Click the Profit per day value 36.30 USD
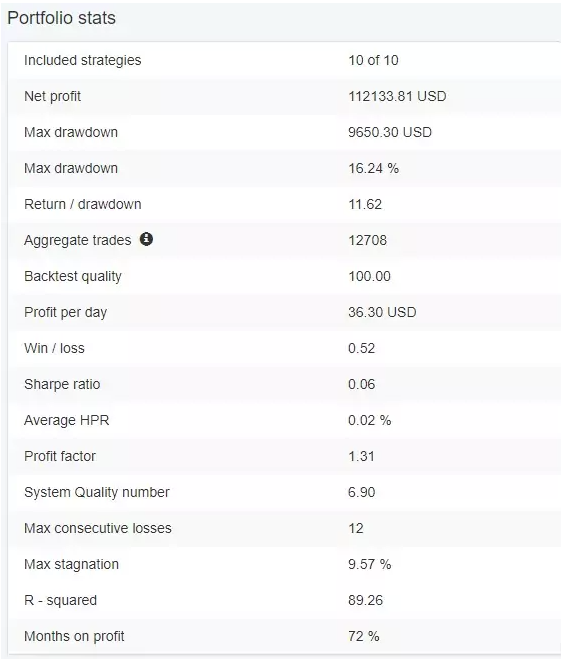This screenshot has height=659, width=561. 382,312
